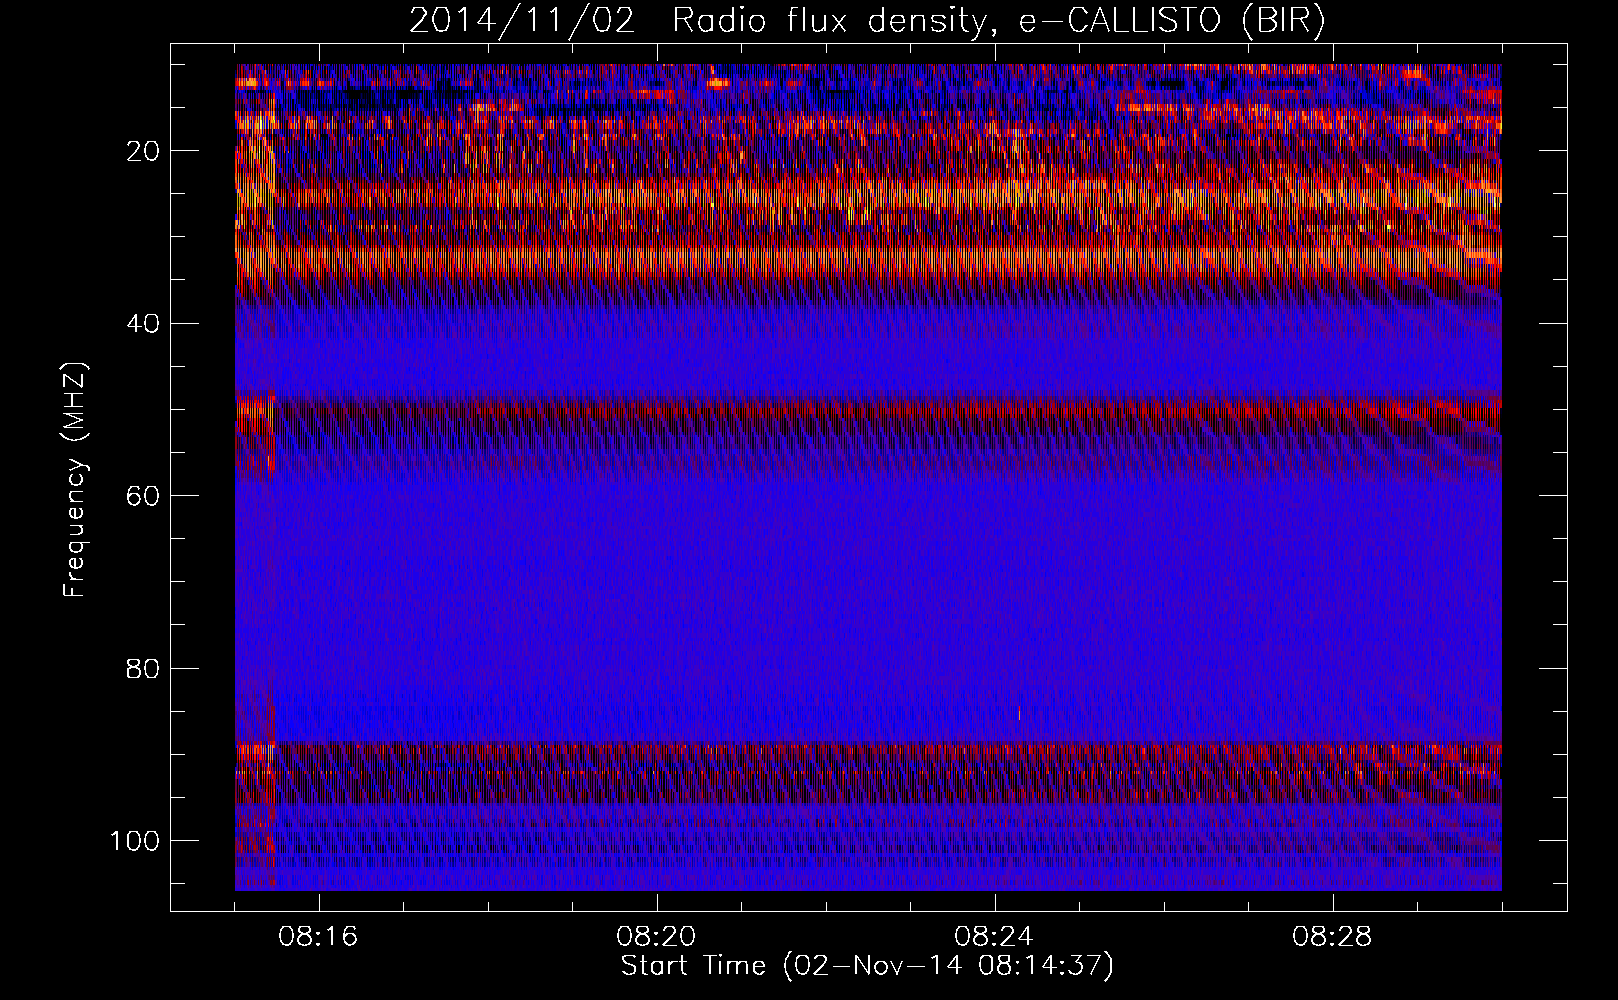
Task: Click the time tick label 08:20
Action: tap(657, 937)
